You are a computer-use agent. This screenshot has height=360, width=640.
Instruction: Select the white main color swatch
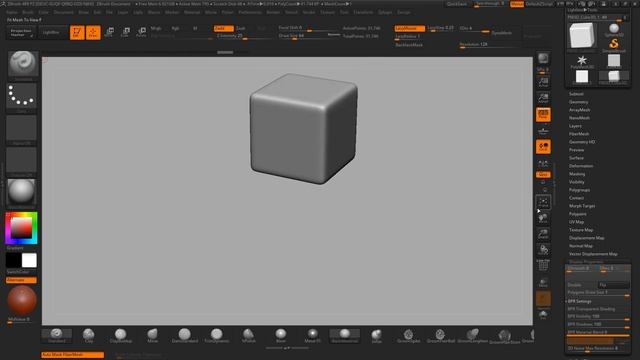[29, 260]
